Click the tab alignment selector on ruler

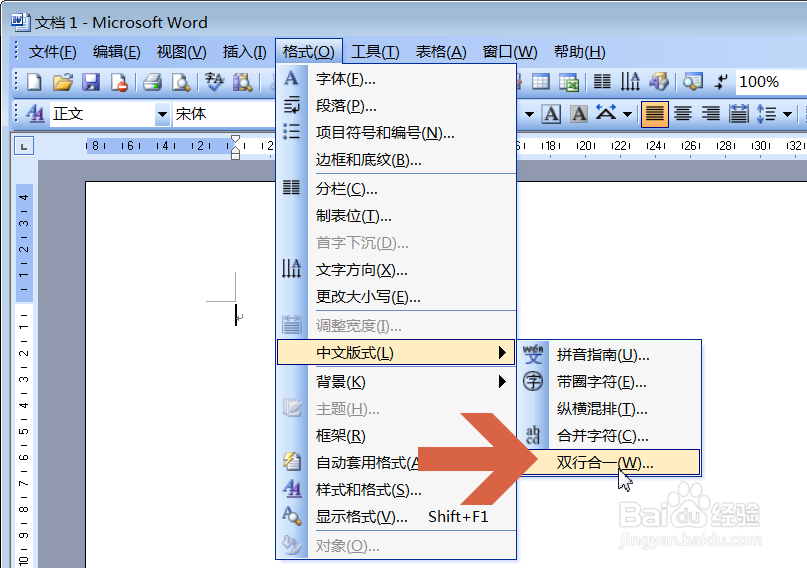click(x=24, y=146)
